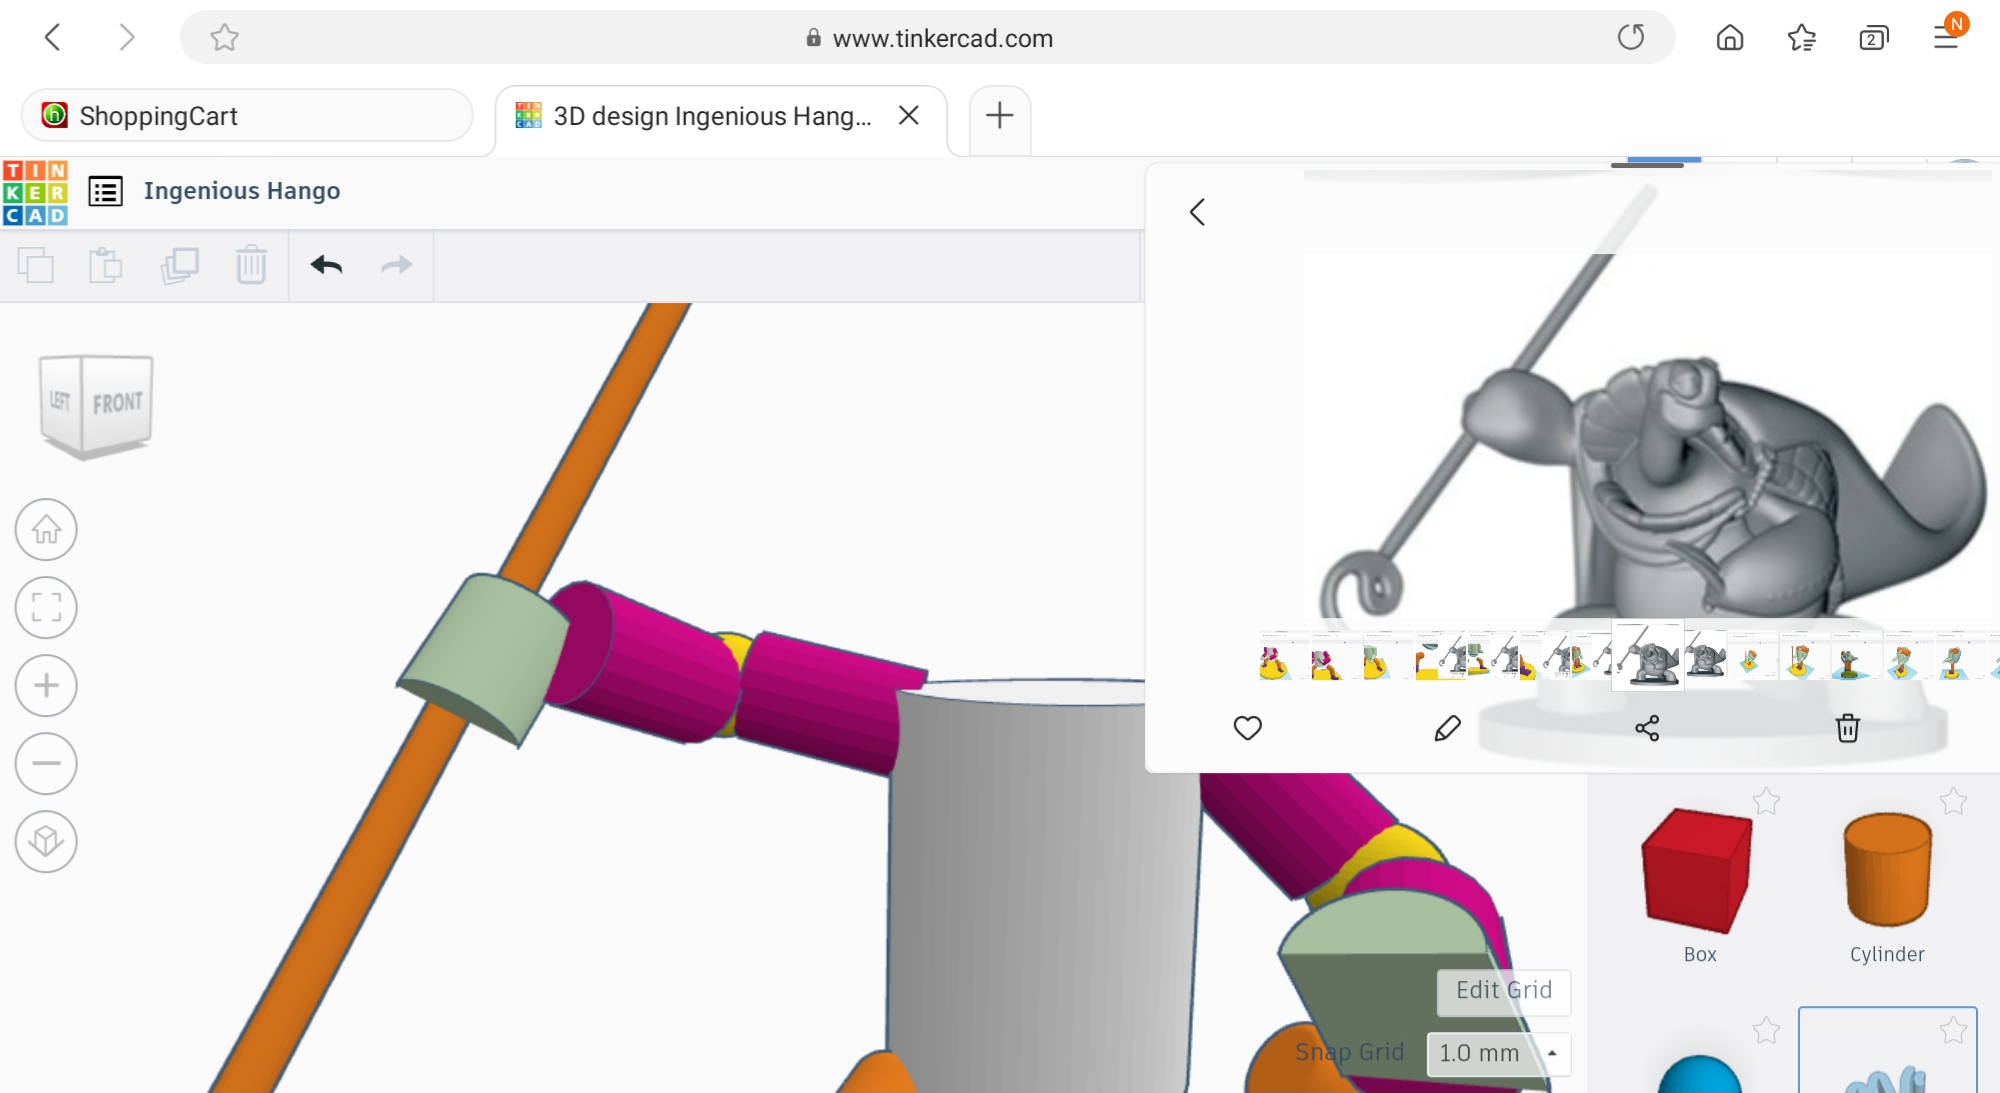The height and width of the screenshot is (1093, 2000).
Task: Go back using the image viewer chevron
Action: 1197,212
